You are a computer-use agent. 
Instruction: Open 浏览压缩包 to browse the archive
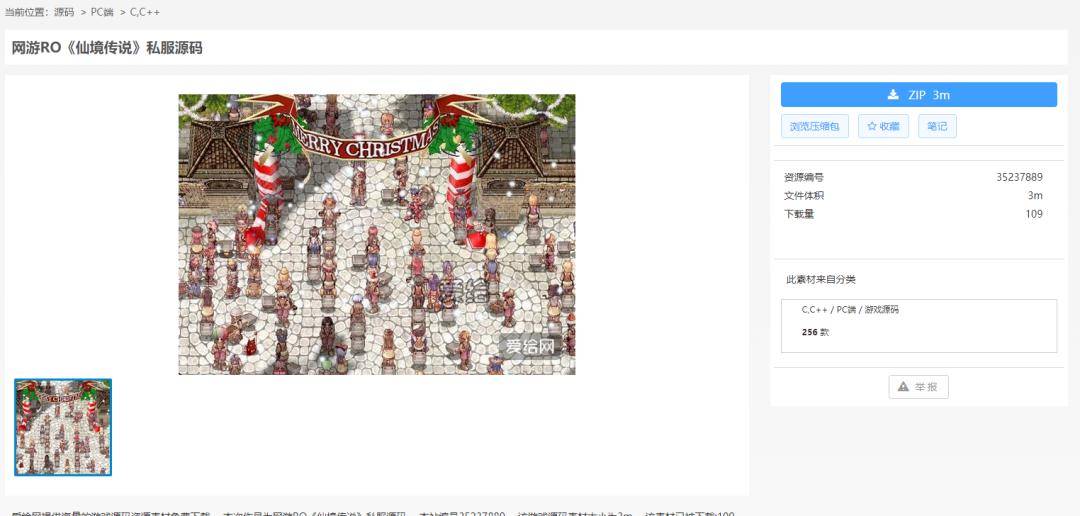point(815,126)
